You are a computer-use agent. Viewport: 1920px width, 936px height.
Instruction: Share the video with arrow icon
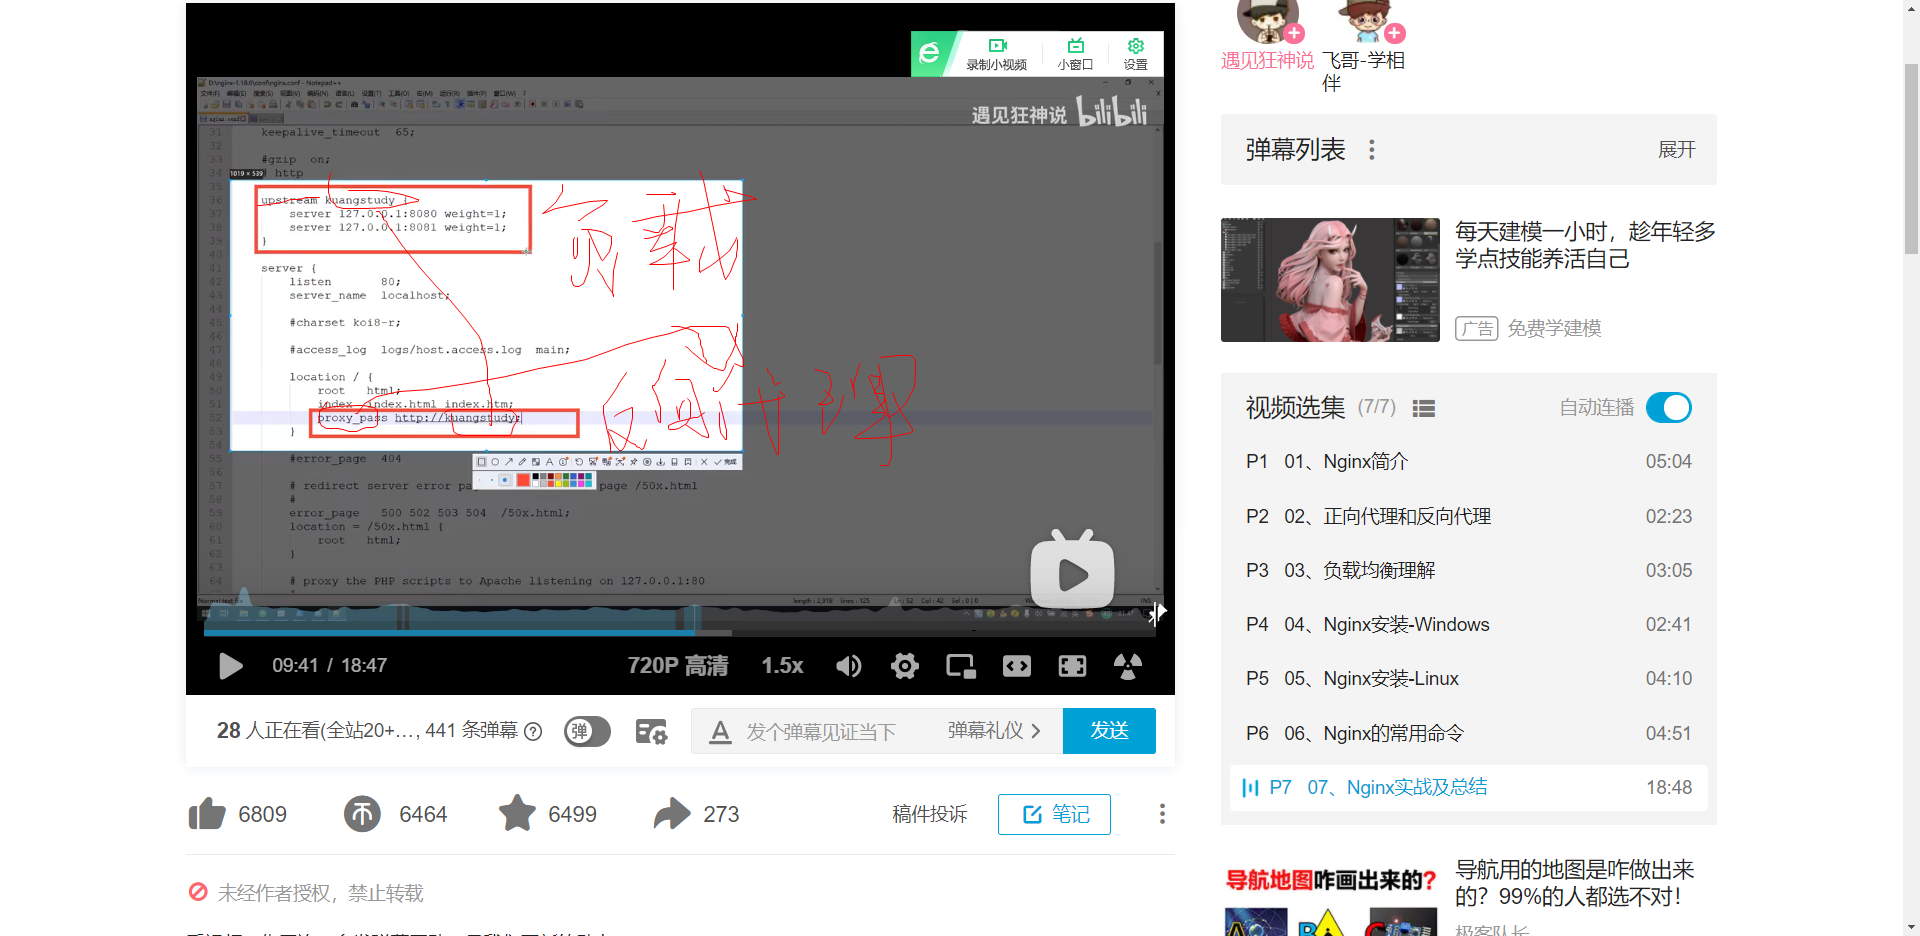tap(672, 813)
